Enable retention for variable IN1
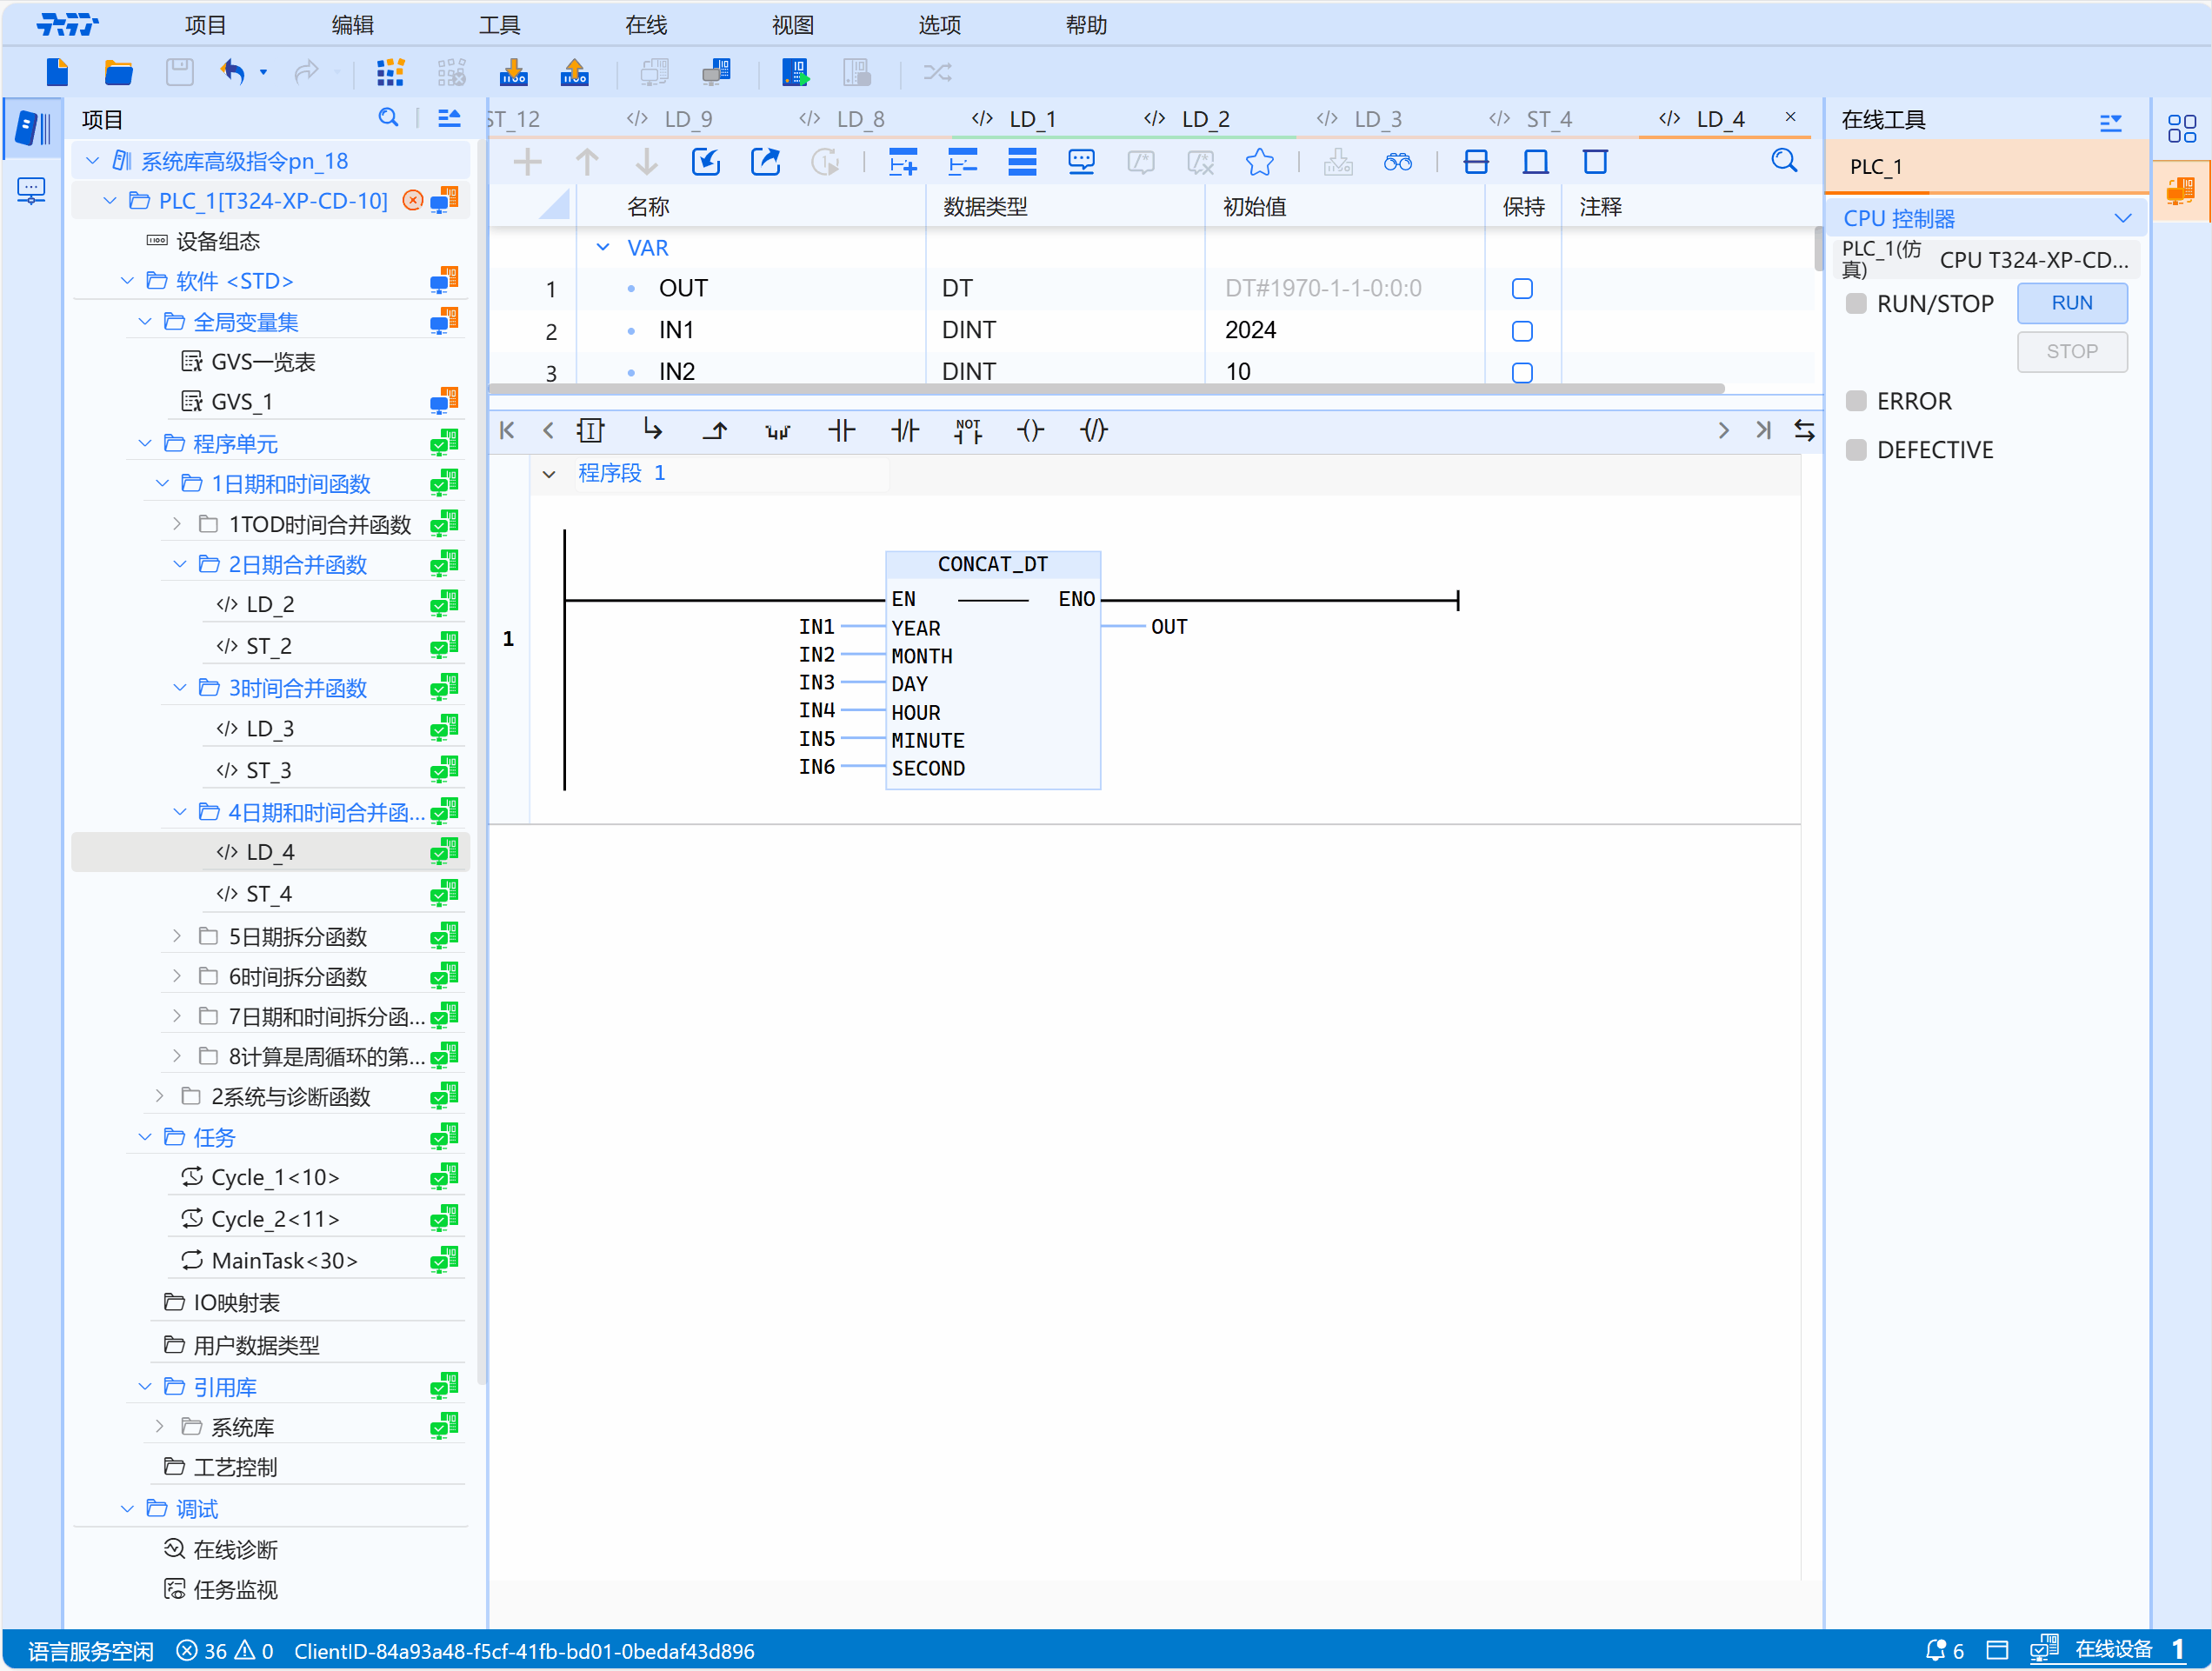The height and width of the screenshot is (1671, 2212). point(1522,331)
